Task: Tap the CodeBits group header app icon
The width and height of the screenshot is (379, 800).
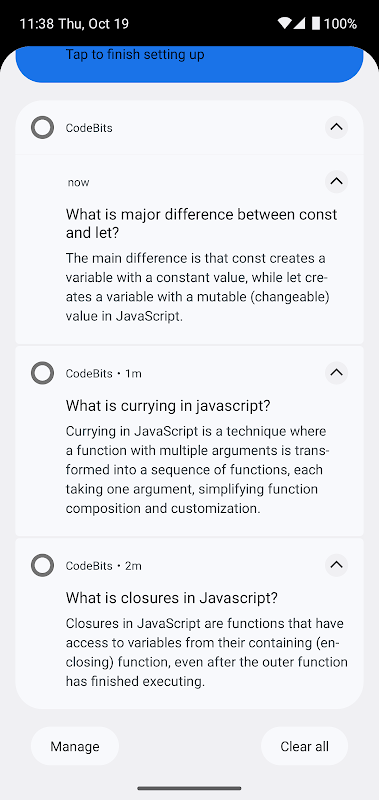Action: (42, 128)
